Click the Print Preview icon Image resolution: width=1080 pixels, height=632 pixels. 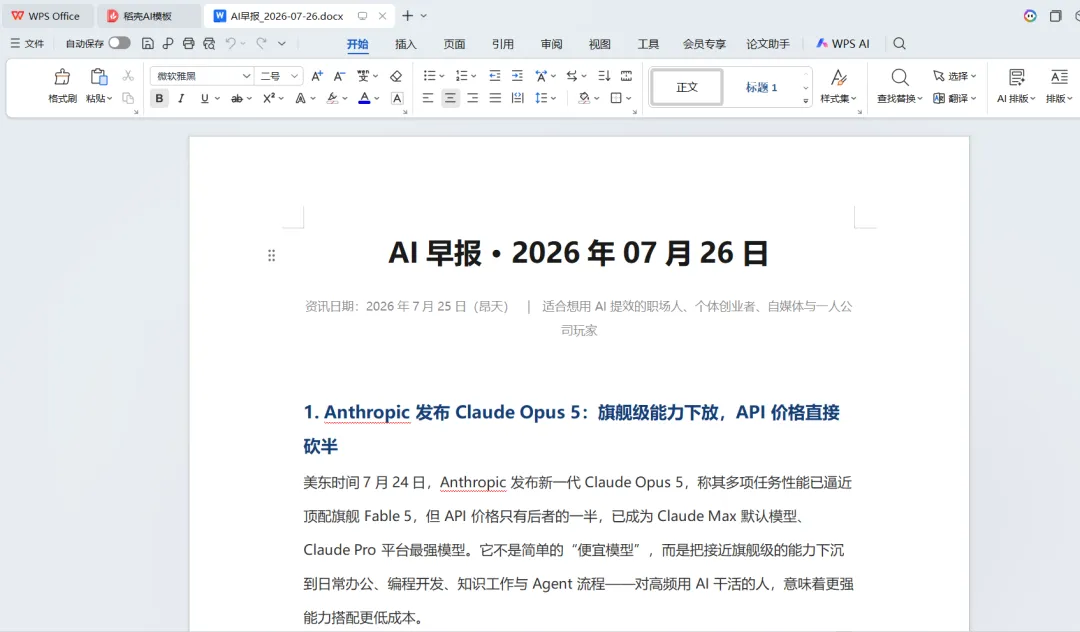(209, 43)
